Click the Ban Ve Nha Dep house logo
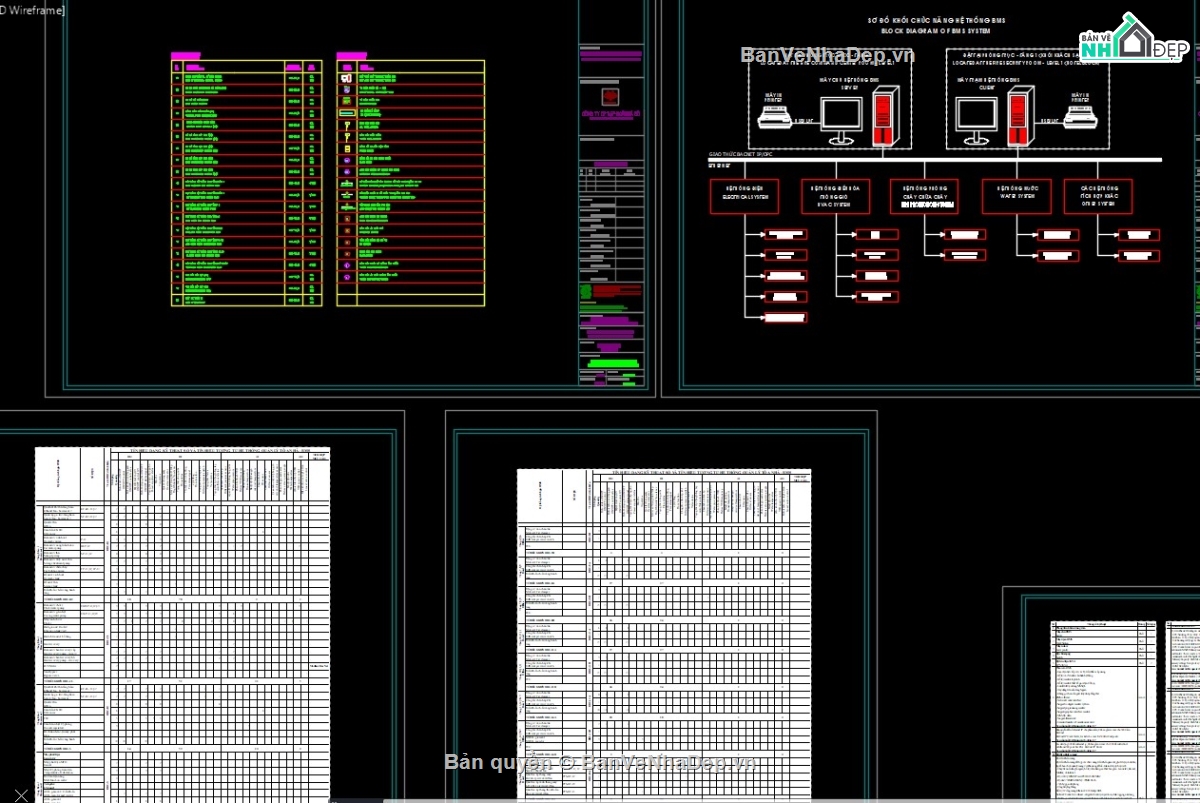Image resolution: width=1200 pixels, height=803 pixels. (1132, 40)
